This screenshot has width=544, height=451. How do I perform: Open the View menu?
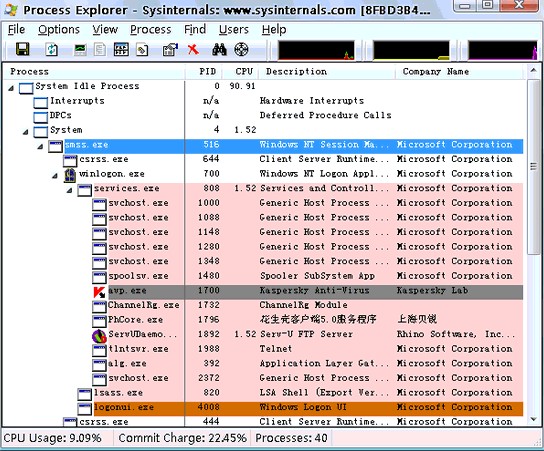click(x=105, y=30)
